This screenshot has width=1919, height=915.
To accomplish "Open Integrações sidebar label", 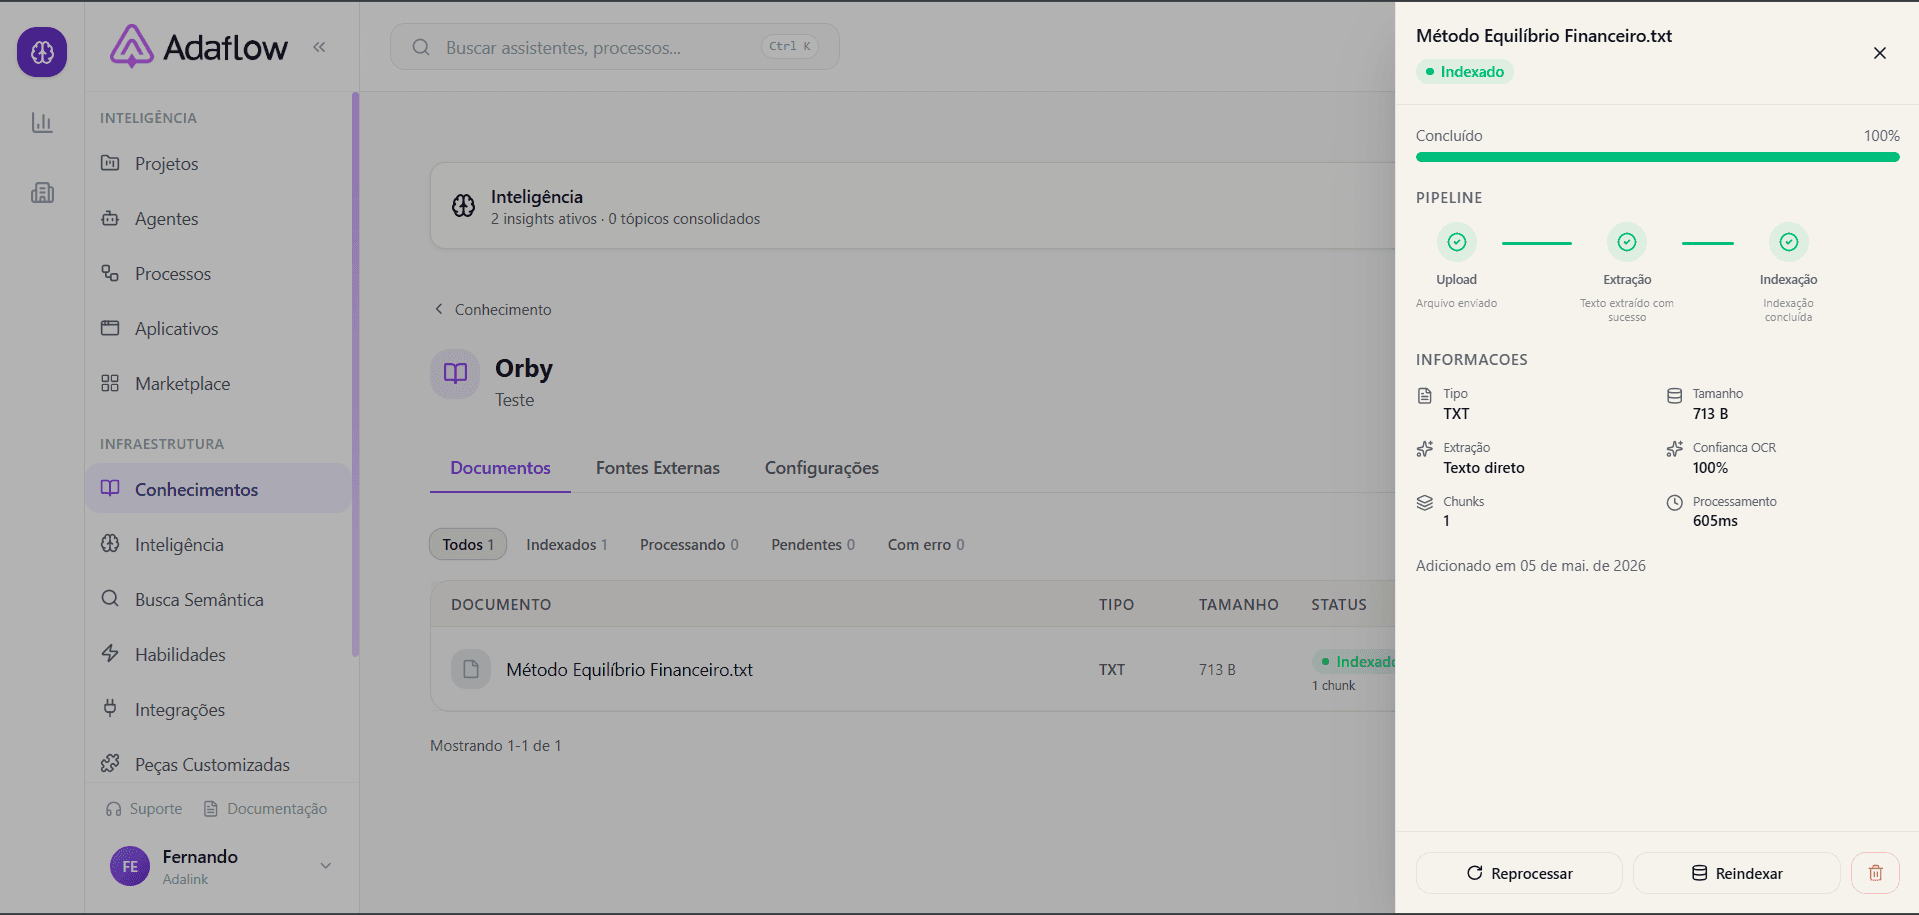I will pos(180,710).
